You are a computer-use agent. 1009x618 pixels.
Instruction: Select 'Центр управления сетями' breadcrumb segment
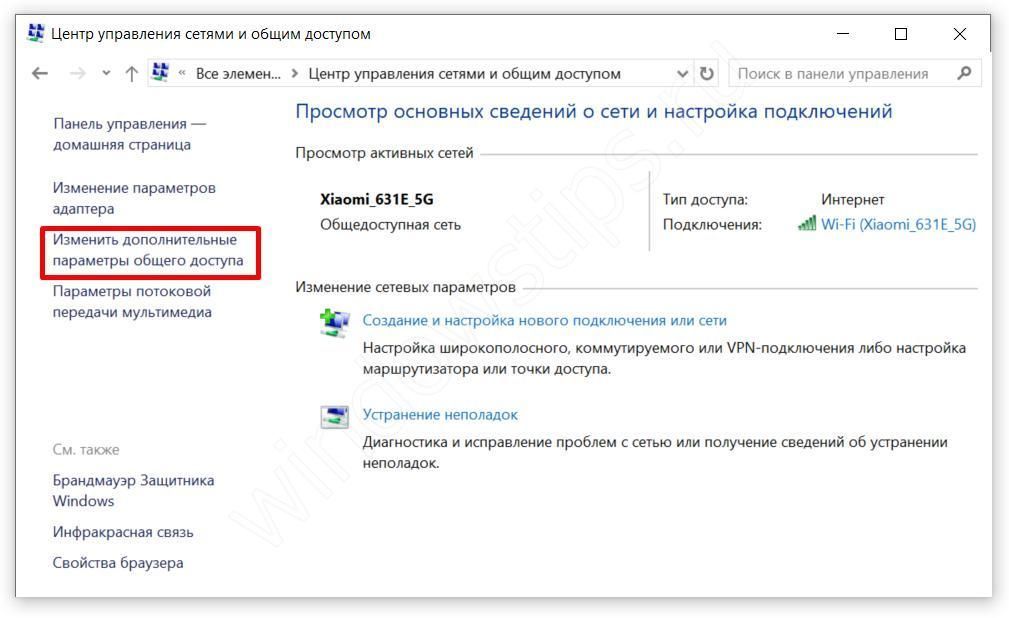464,74
